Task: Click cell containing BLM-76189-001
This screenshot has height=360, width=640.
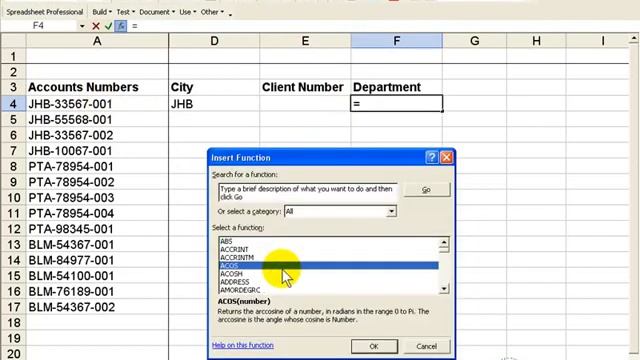Action: pyautogui.click(x=97, y=291)
